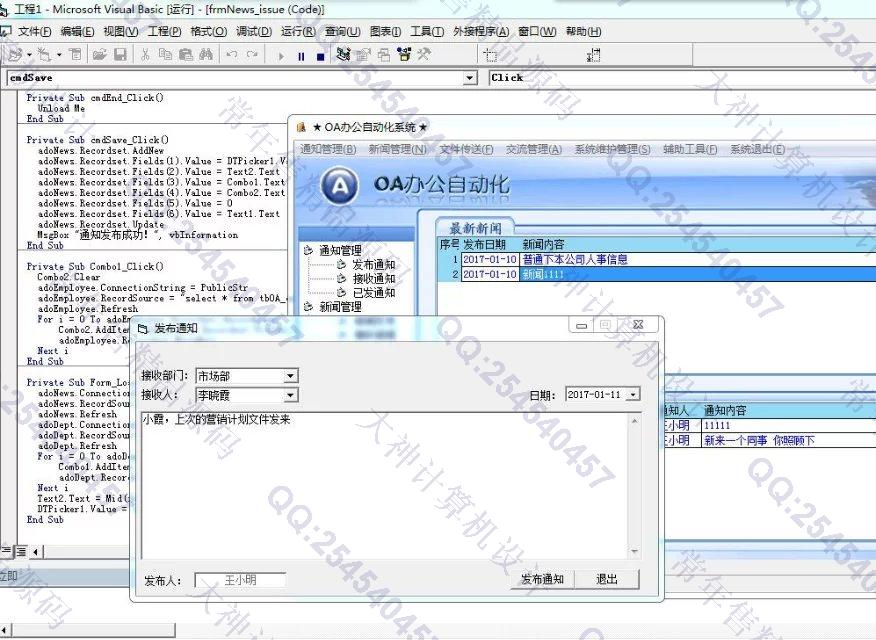
Task: Open the 文件(F) menu in Visual Basic
Action: 35,31
